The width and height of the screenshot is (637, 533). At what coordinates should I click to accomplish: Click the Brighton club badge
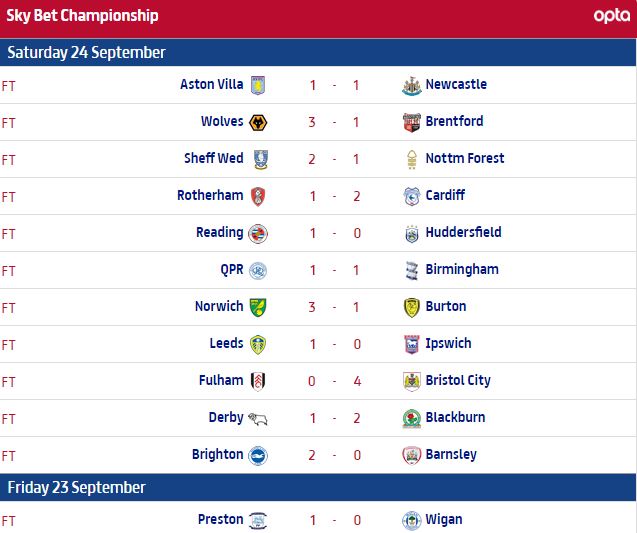tap(258, 455)
